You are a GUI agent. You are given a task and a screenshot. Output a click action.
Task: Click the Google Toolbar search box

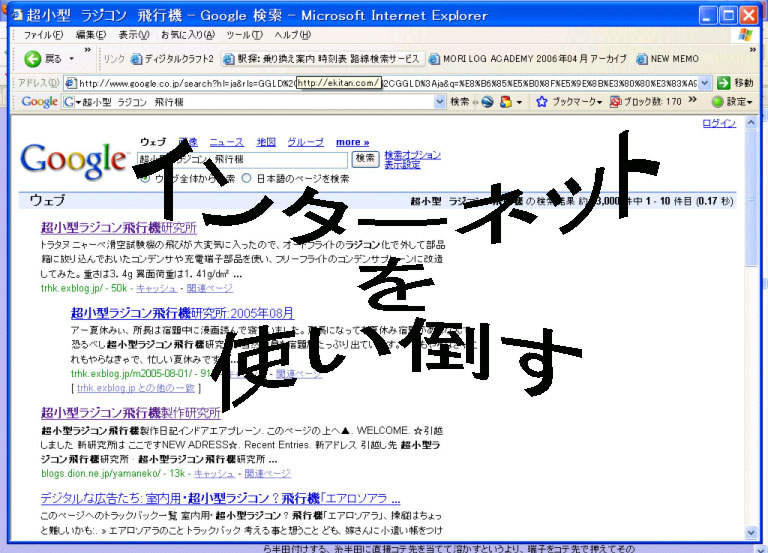click(258, 102)
